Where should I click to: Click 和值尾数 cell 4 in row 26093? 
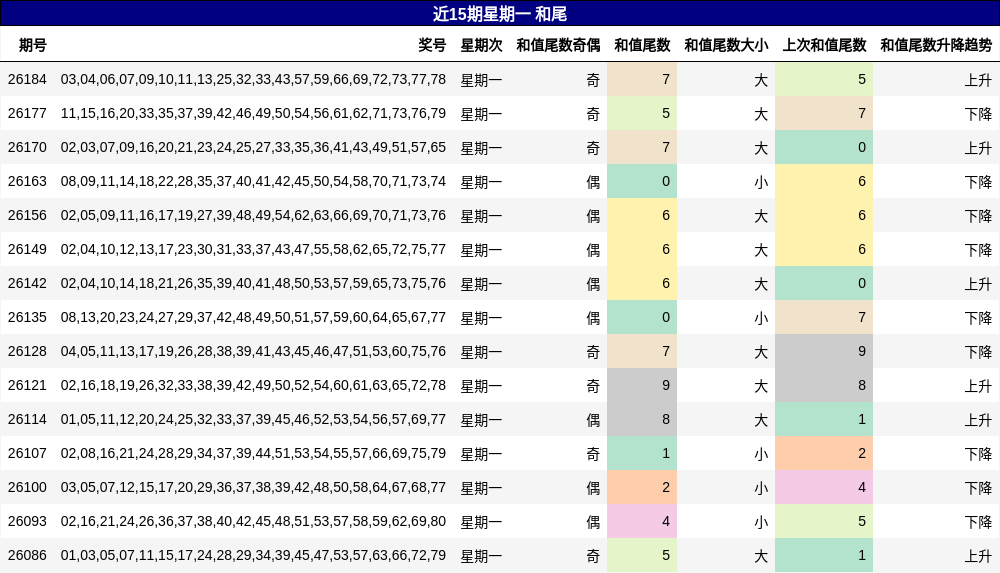coord(642,521)
